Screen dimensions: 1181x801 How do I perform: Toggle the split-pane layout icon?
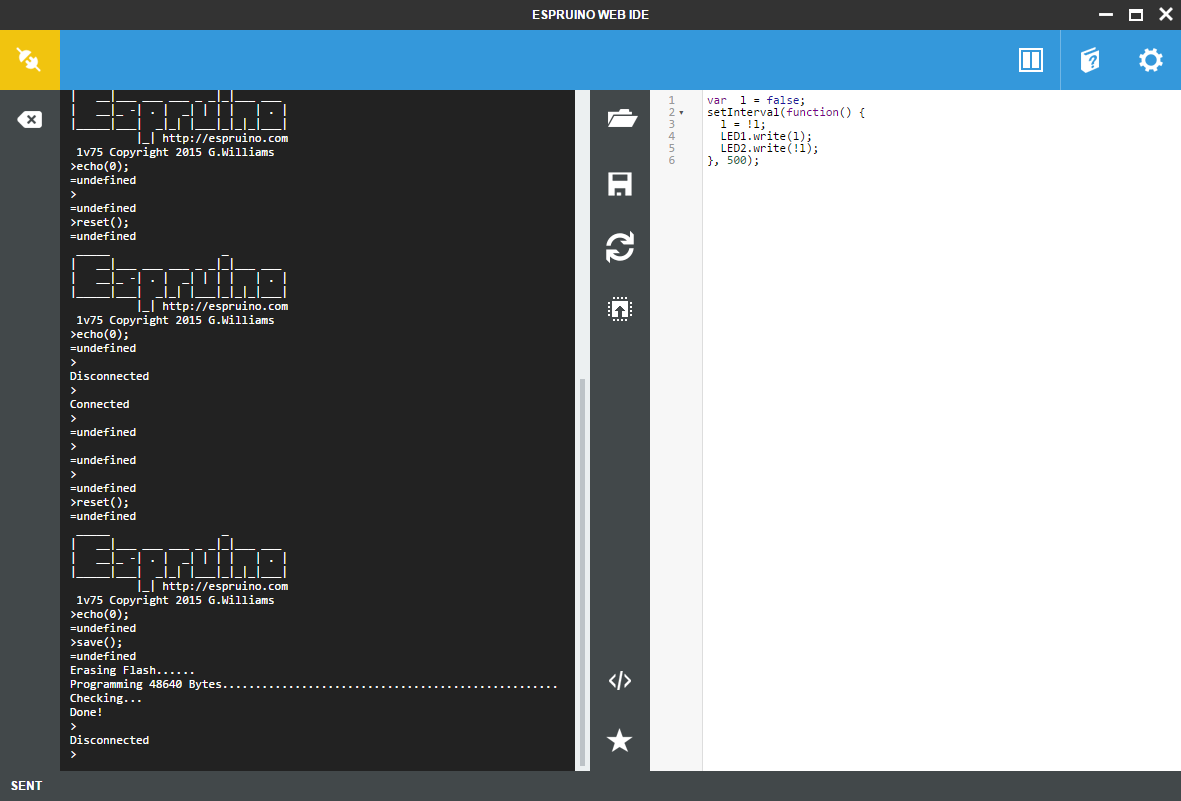(x=1030, y=60)
